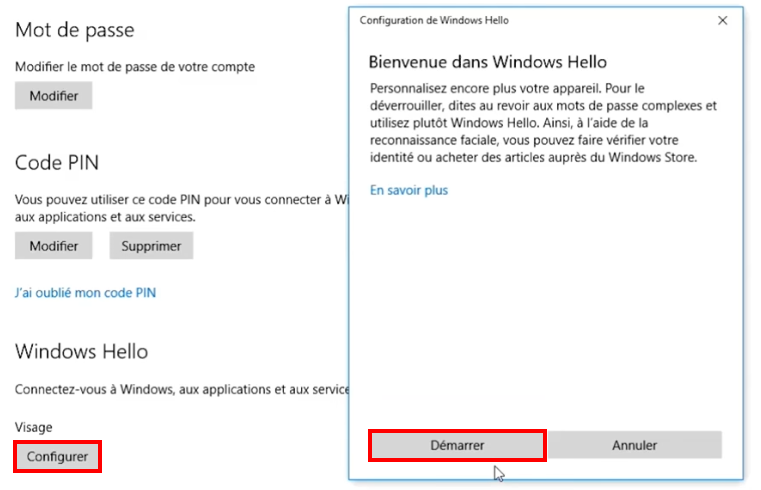
Task: Select the Windows Hello section heading
Action: pyautogui.click(x=82, y=352)
